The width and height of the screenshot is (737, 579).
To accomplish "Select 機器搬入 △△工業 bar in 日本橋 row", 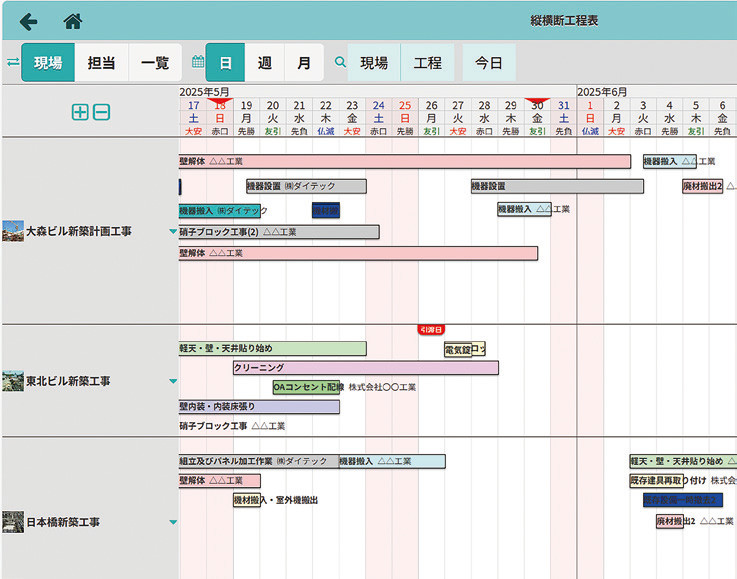I will coord(392,461).
